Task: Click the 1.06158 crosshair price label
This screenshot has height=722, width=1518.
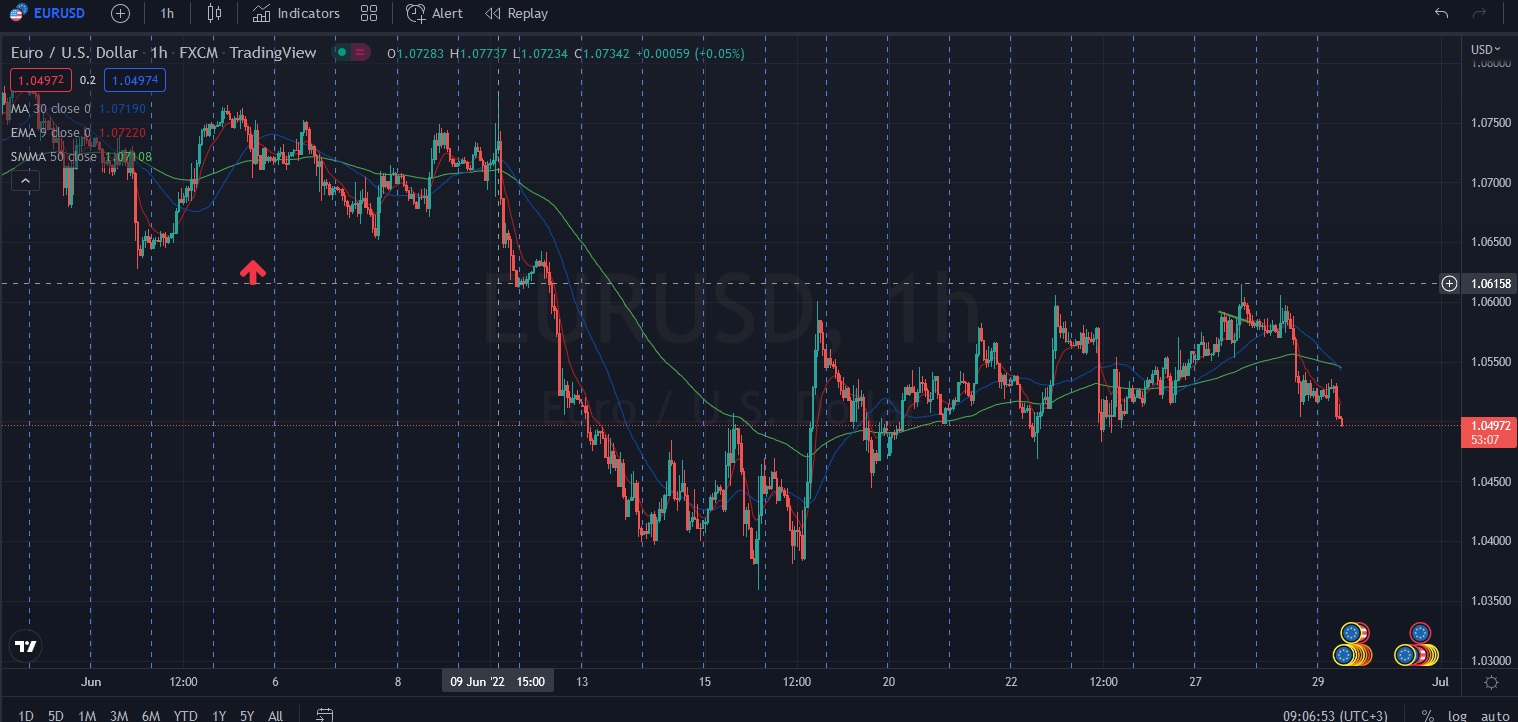Action: [1490, 284]
